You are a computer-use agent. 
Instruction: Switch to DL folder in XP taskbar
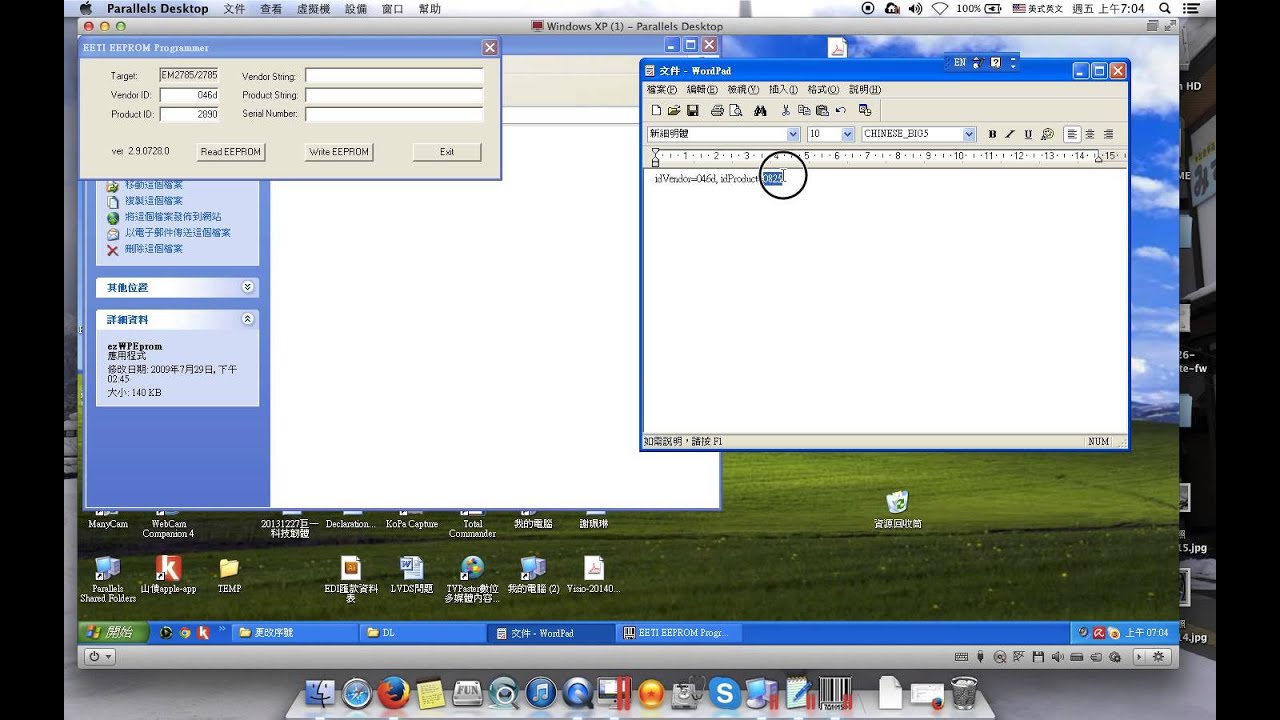[x=423, y=633]
